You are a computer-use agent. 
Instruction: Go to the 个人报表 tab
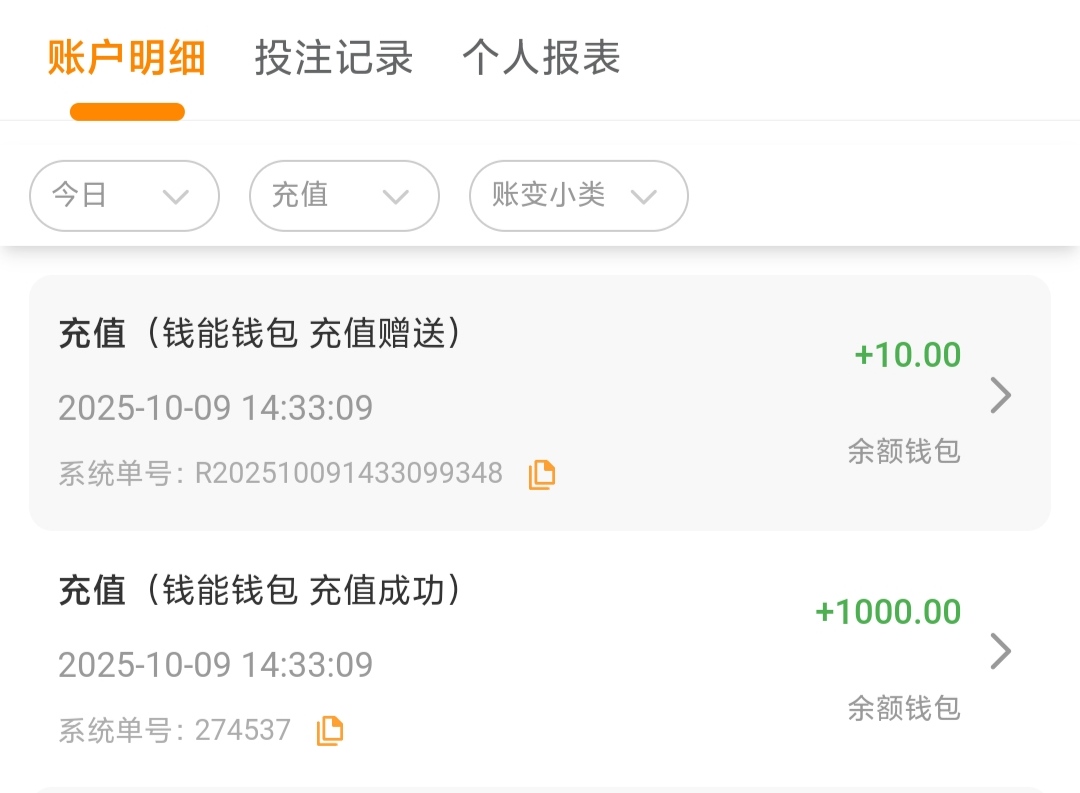click(x=541, y=58)
